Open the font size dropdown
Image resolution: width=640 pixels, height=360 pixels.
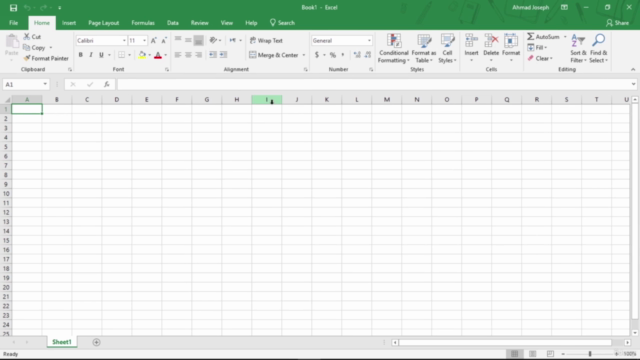pyautogui.click(x=144, y=41)
